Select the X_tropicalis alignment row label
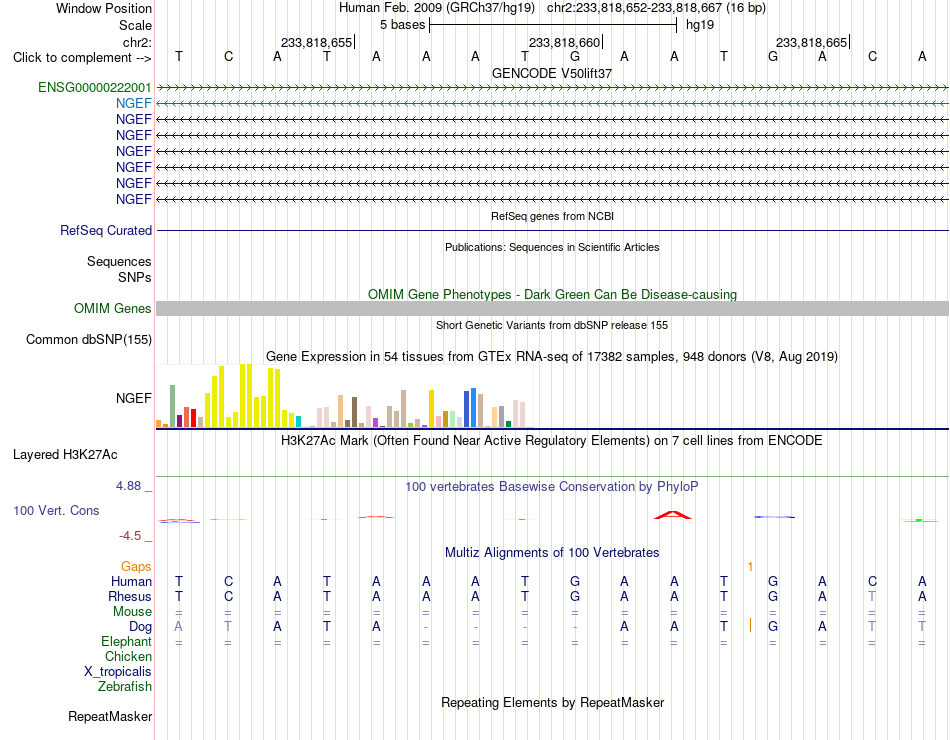950x740 pixels. point(118,672)
